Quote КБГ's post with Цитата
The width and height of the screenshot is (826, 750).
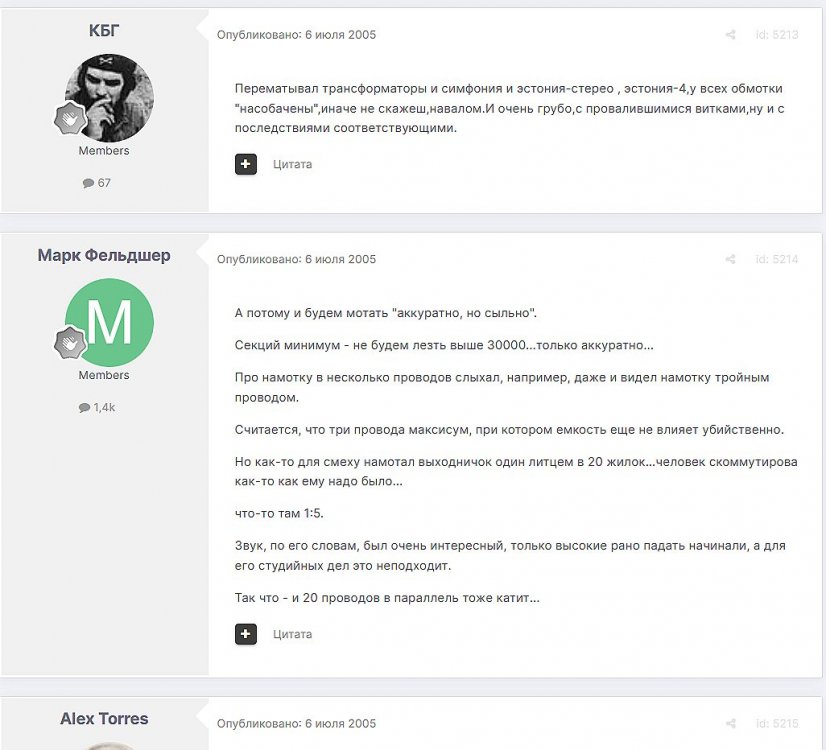292,164
